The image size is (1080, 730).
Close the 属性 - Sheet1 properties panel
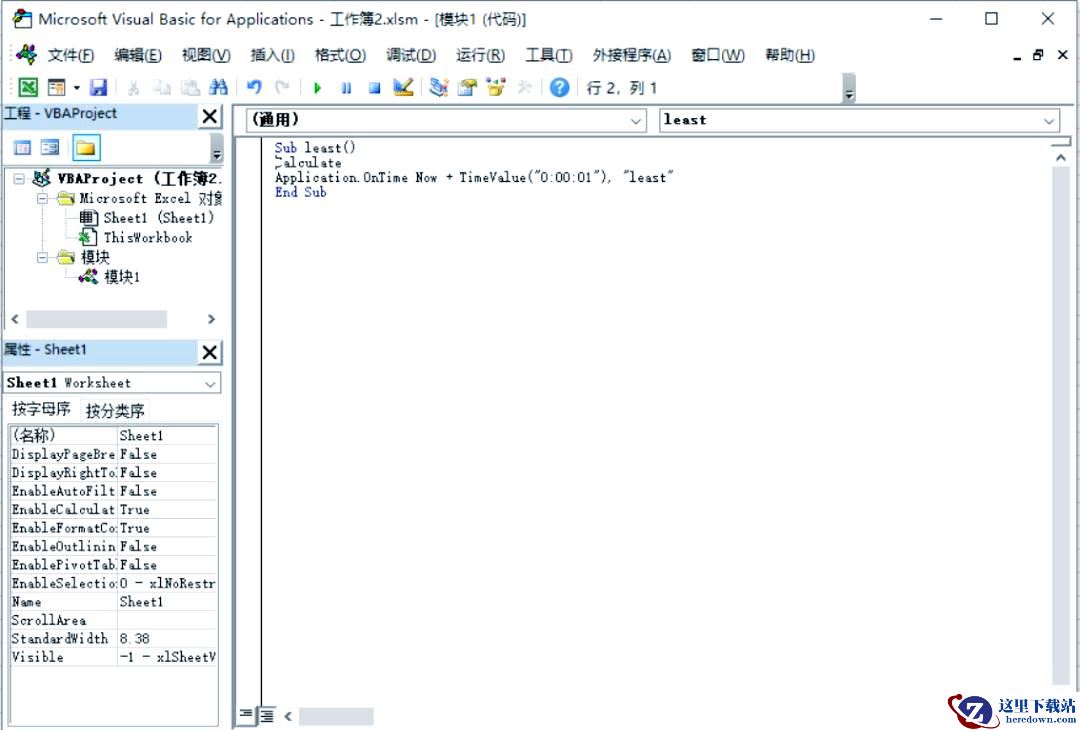pos(209,352)
